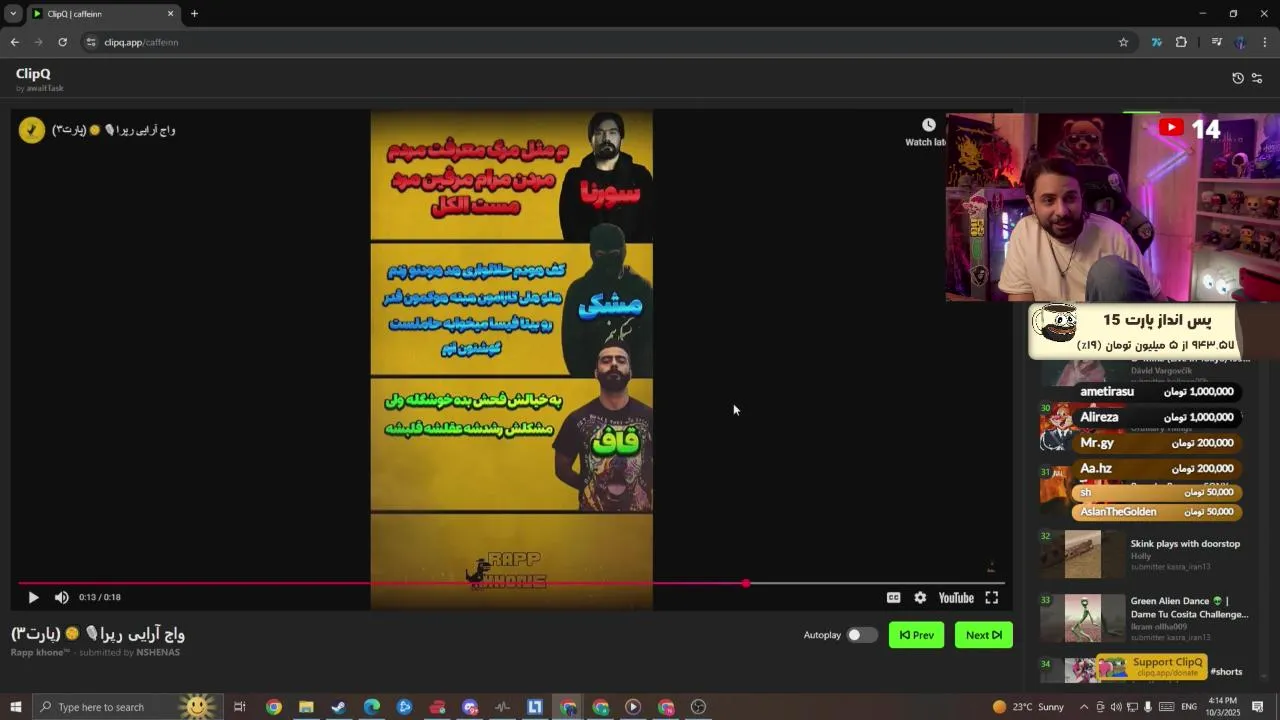Screen dimensions: 1280x720
Task: Click the taskbar search box
Action: pos(126,707)
